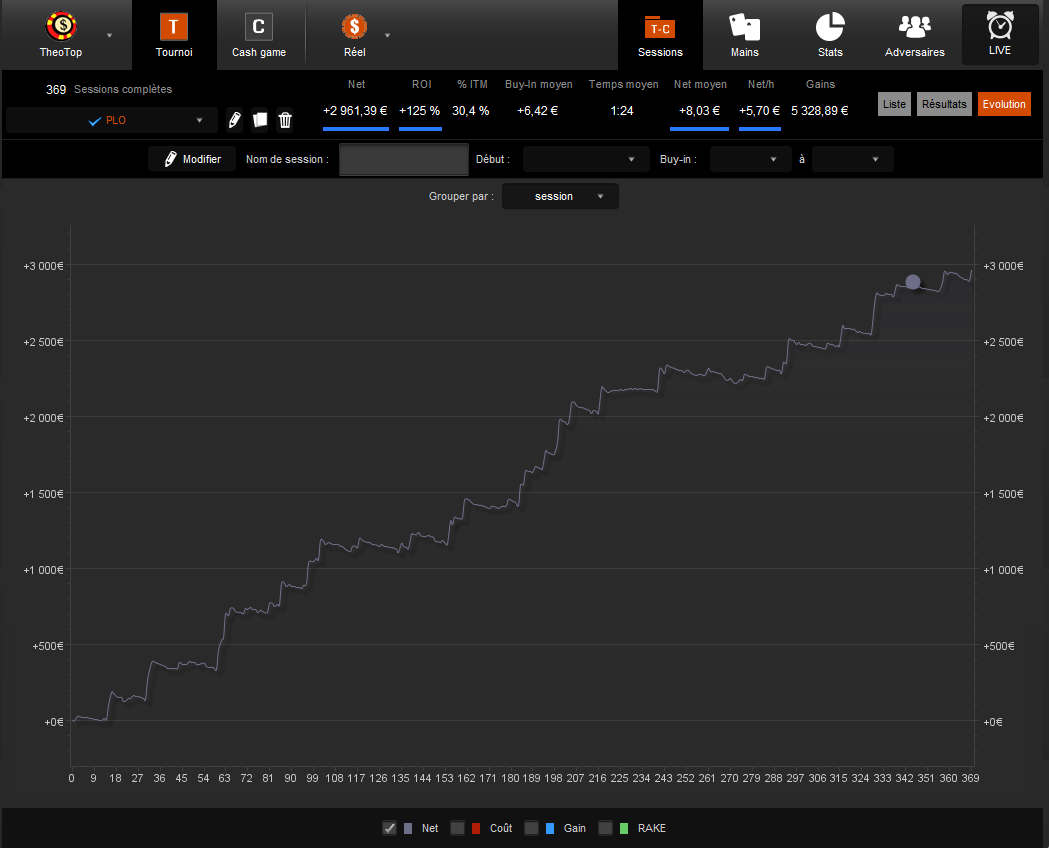
Task: Select the Evolution view button
Action: (x=1004, y=104)
